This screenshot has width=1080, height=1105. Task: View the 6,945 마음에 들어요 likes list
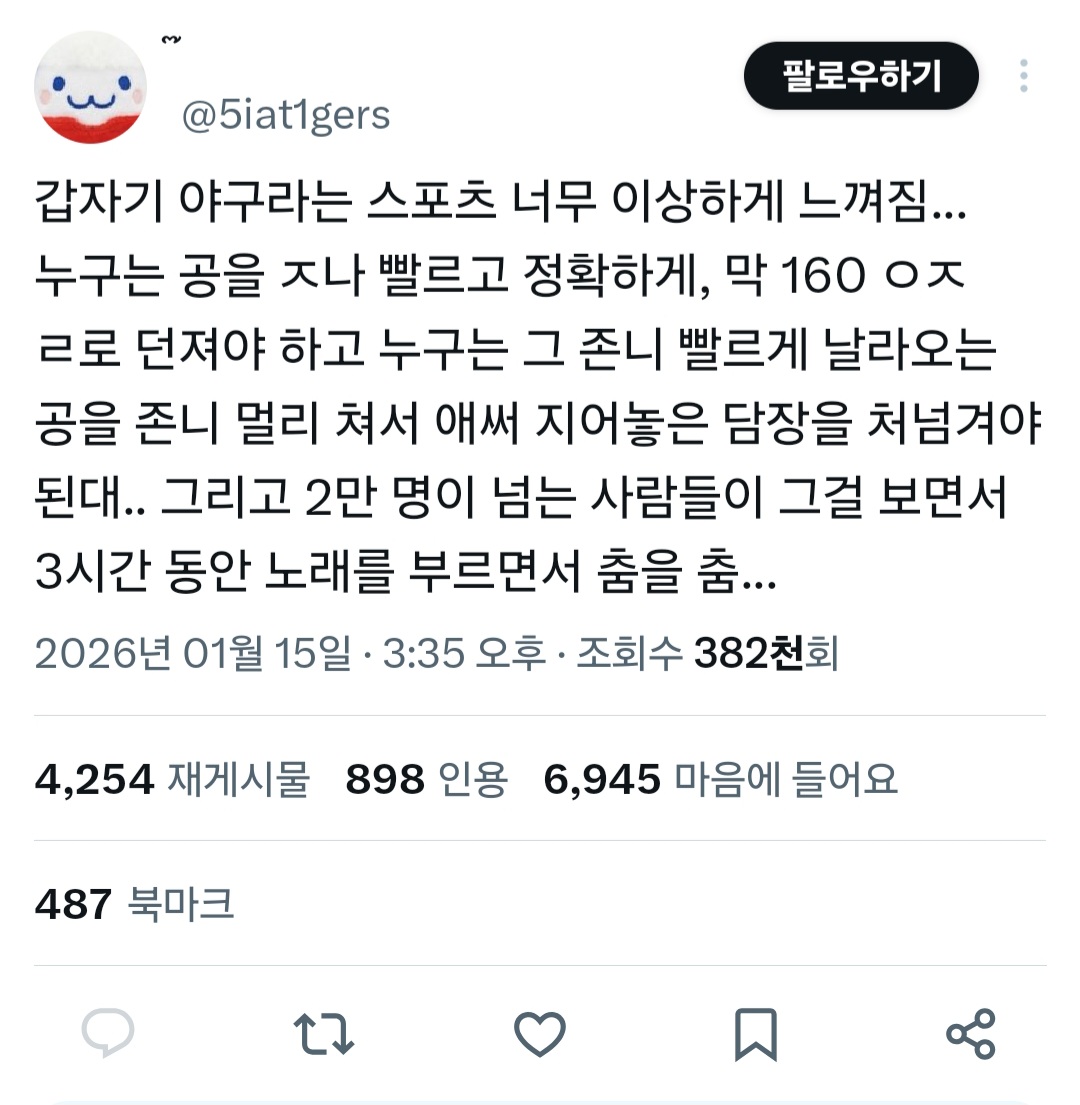tap(721, 779)
